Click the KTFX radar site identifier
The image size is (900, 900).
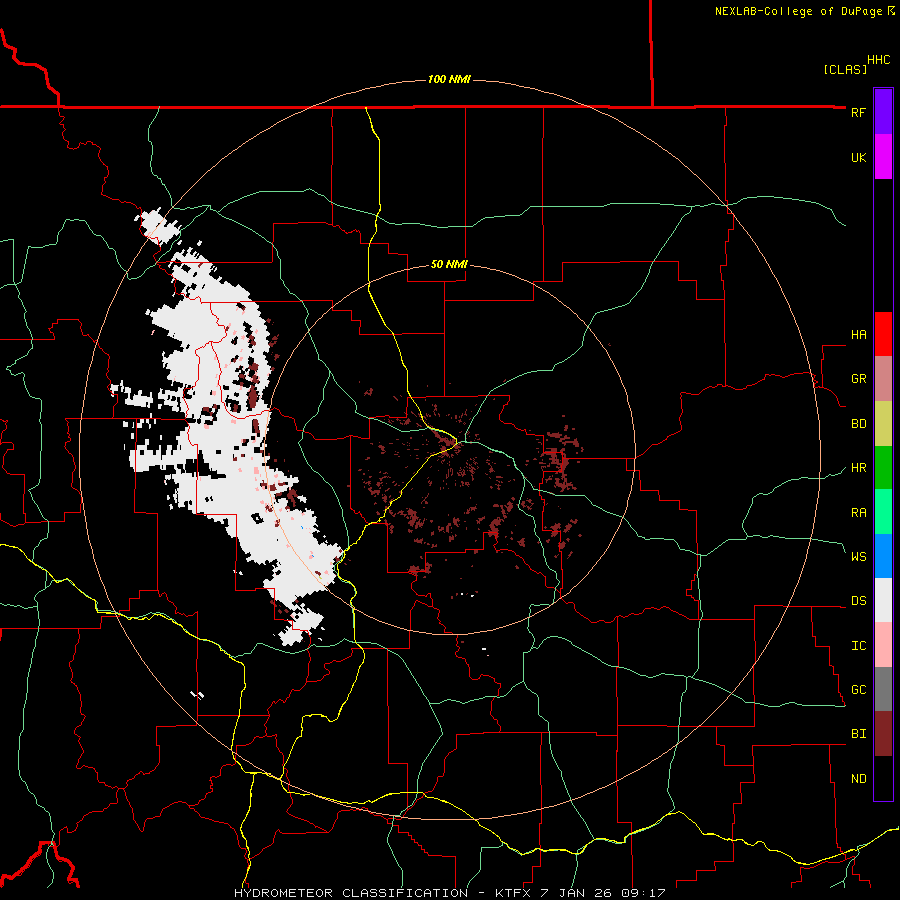(x=514, y=893)
